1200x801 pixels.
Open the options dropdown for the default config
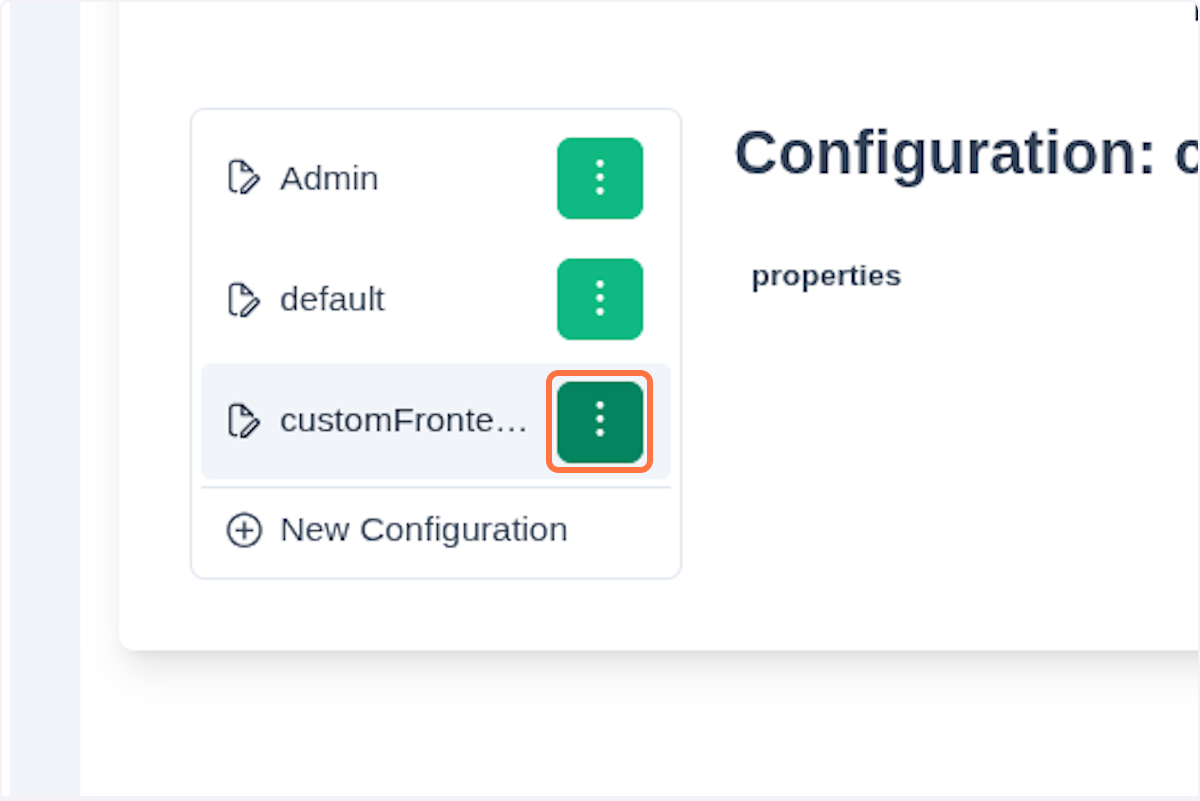tap(599, 298)
